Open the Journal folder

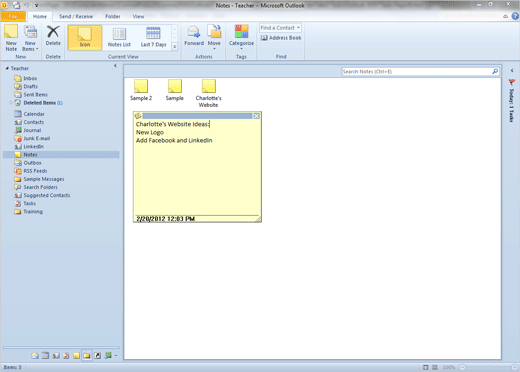[32, 130]
